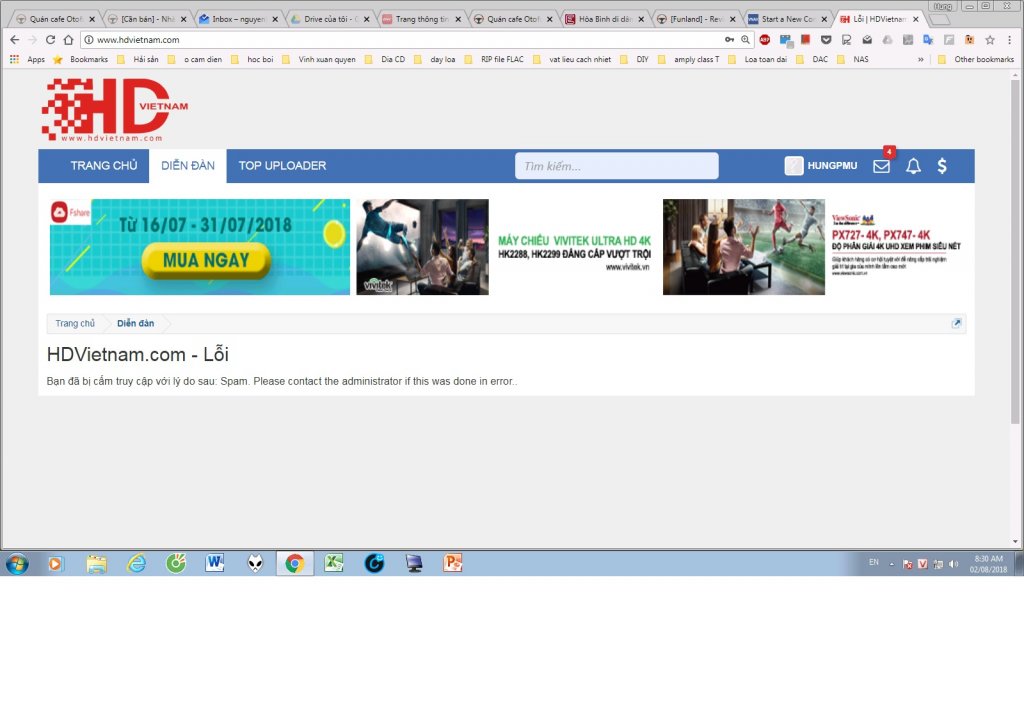Open the Chrome three-dot menu
Image resolution: width=1024 pixels, height=726 pixels.
(1009, 40)
